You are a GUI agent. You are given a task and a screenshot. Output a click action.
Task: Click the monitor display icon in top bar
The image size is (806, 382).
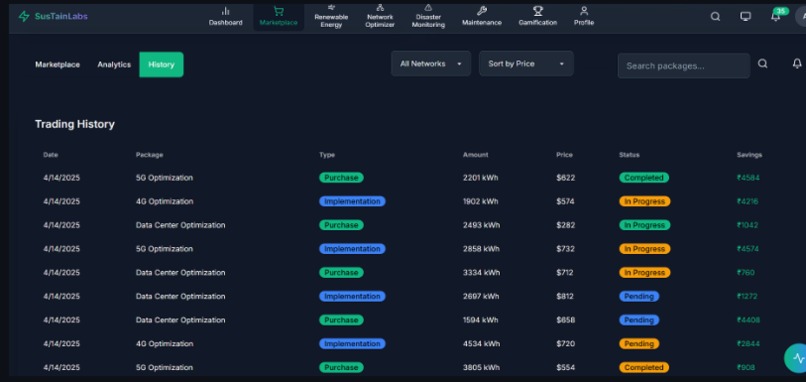[x=745, y=16]
